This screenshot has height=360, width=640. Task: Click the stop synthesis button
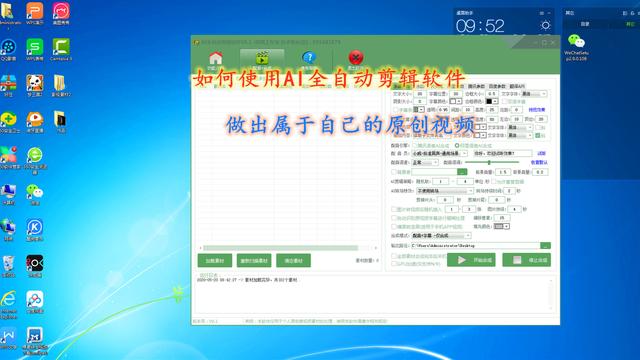527,260
